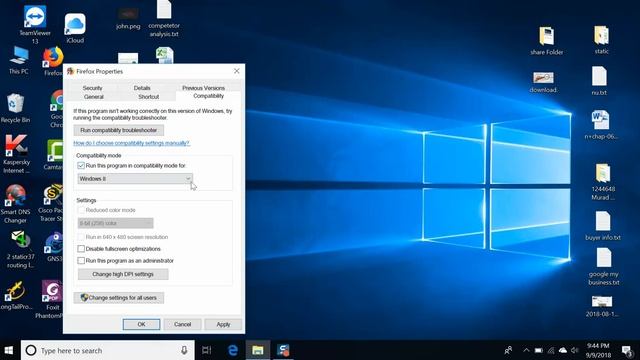
Task: Select the Cisco Packet Tracer shortcut
Action: tap(53, 195)
